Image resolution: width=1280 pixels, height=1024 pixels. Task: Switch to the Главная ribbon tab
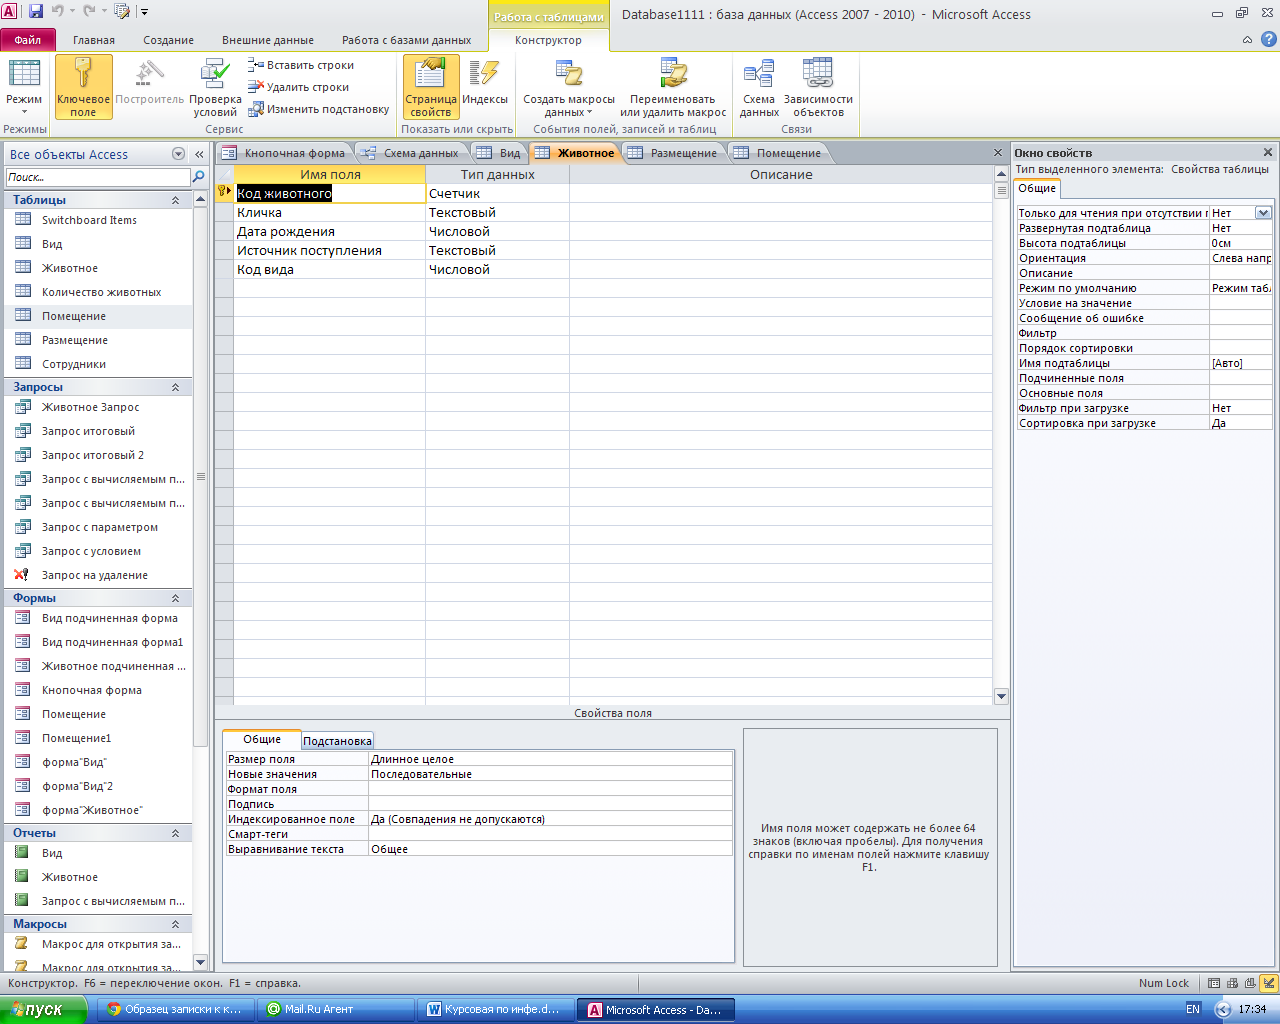point(94,40)
